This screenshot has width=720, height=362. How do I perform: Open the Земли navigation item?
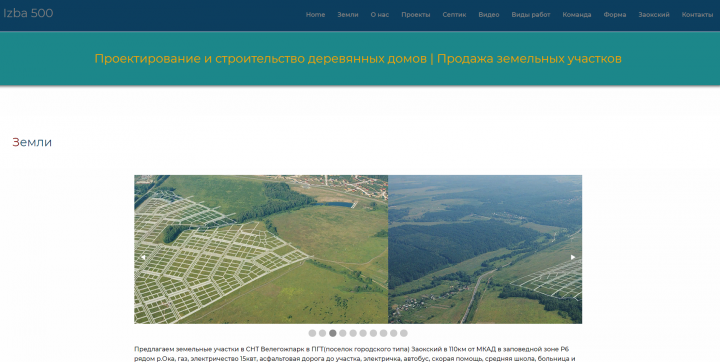pyautogui.click(x=348, y=15)
